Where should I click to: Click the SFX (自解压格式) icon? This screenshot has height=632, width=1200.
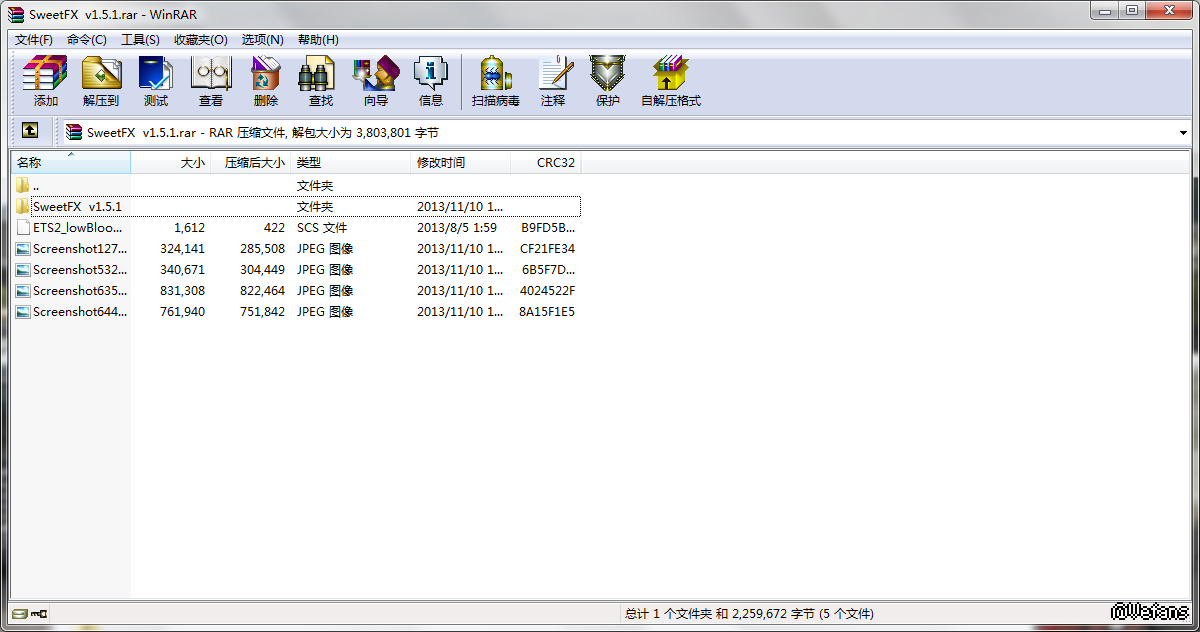(x=671, y=82)
